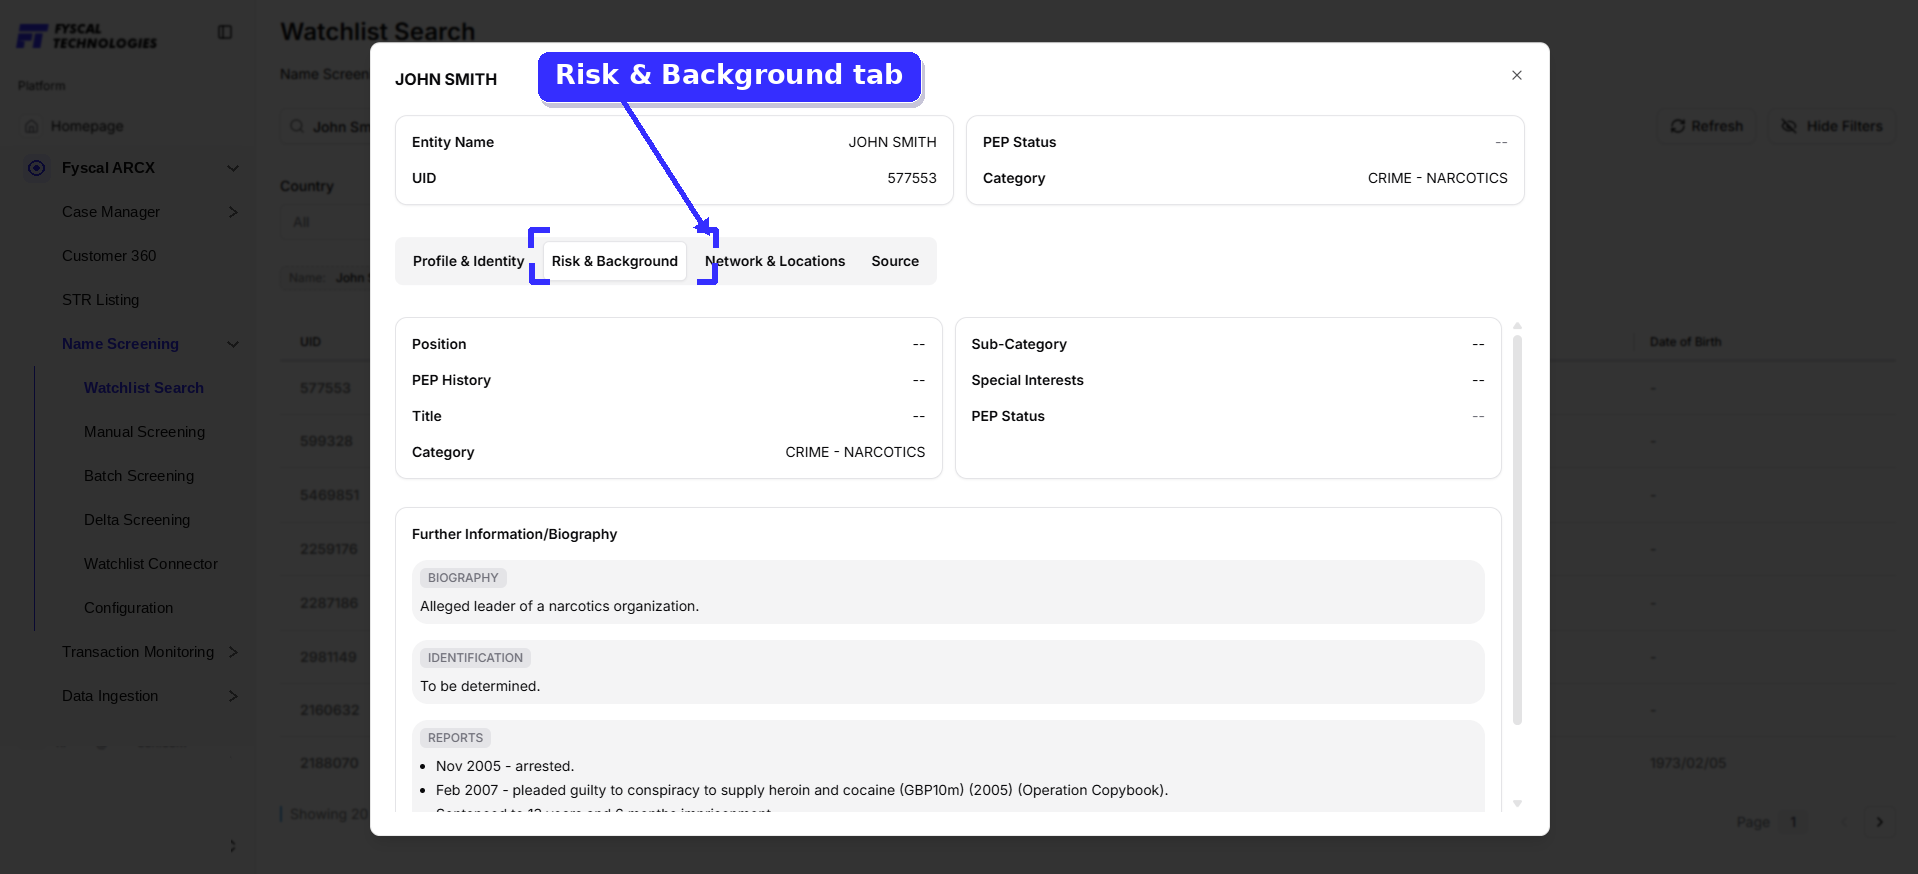Open the Country filter dropdown
1918x874 pixels.
[325, 222]
